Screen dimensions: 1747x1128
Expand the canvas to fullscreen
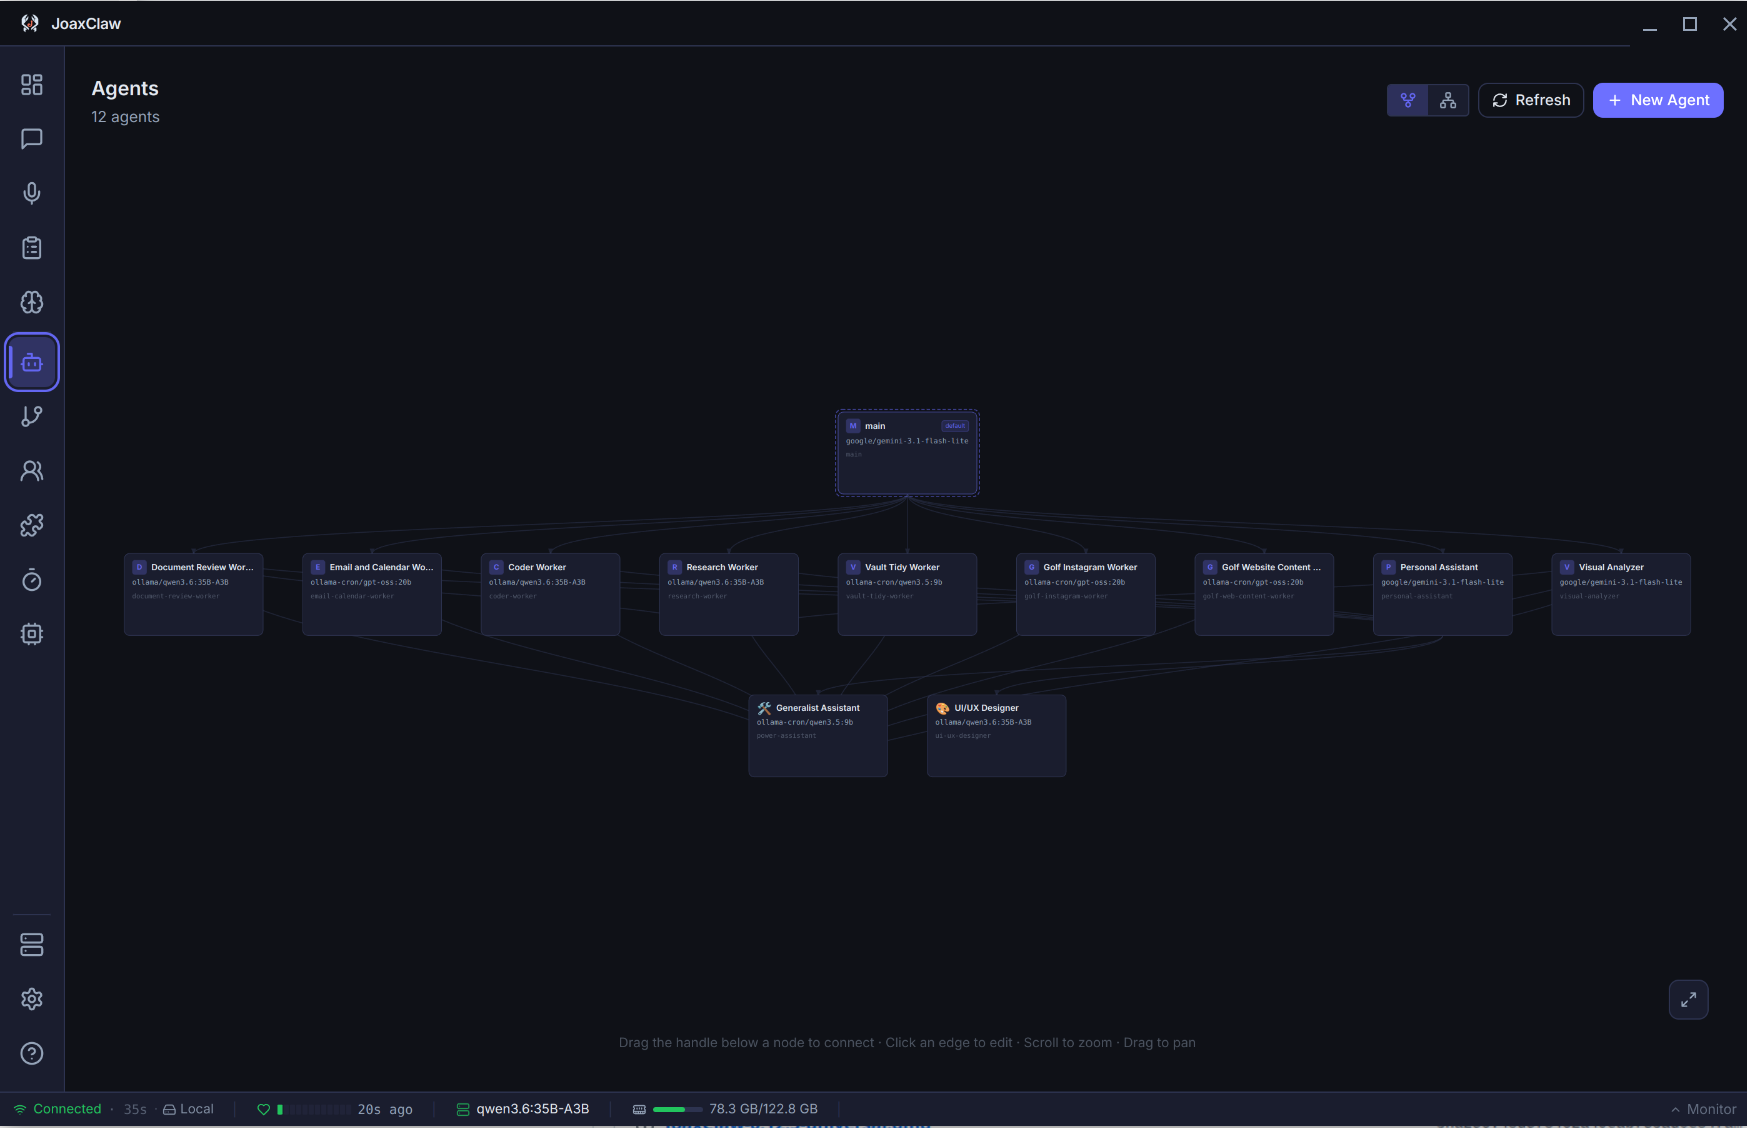(1689, 1000)
